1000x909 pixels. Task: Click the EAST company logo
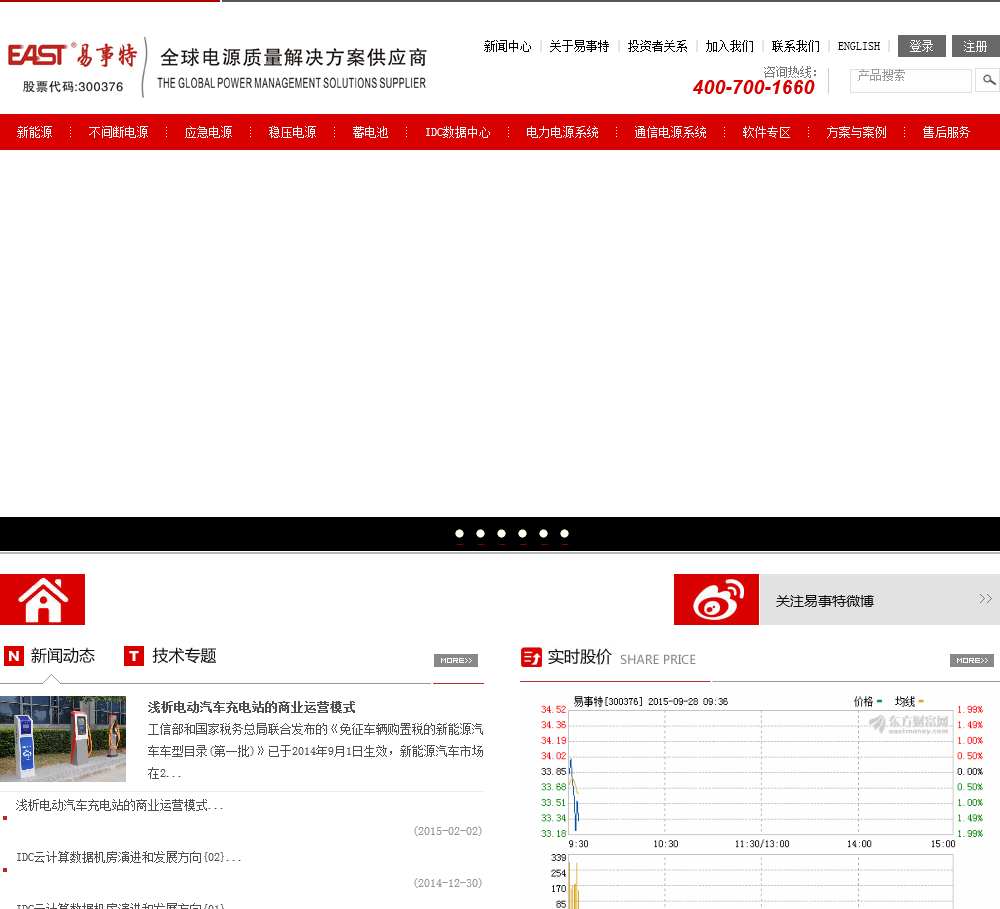click(x=72, y=55)
